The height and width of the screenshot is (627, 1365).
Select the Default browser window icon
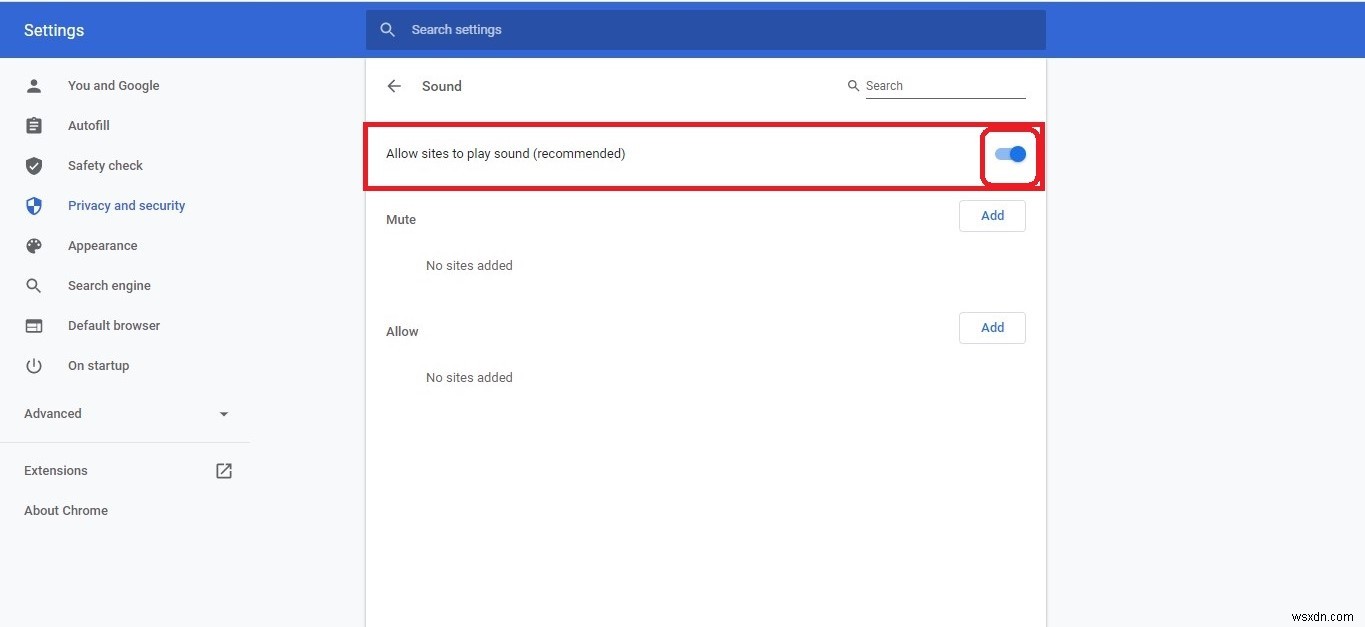coord(33,325)
